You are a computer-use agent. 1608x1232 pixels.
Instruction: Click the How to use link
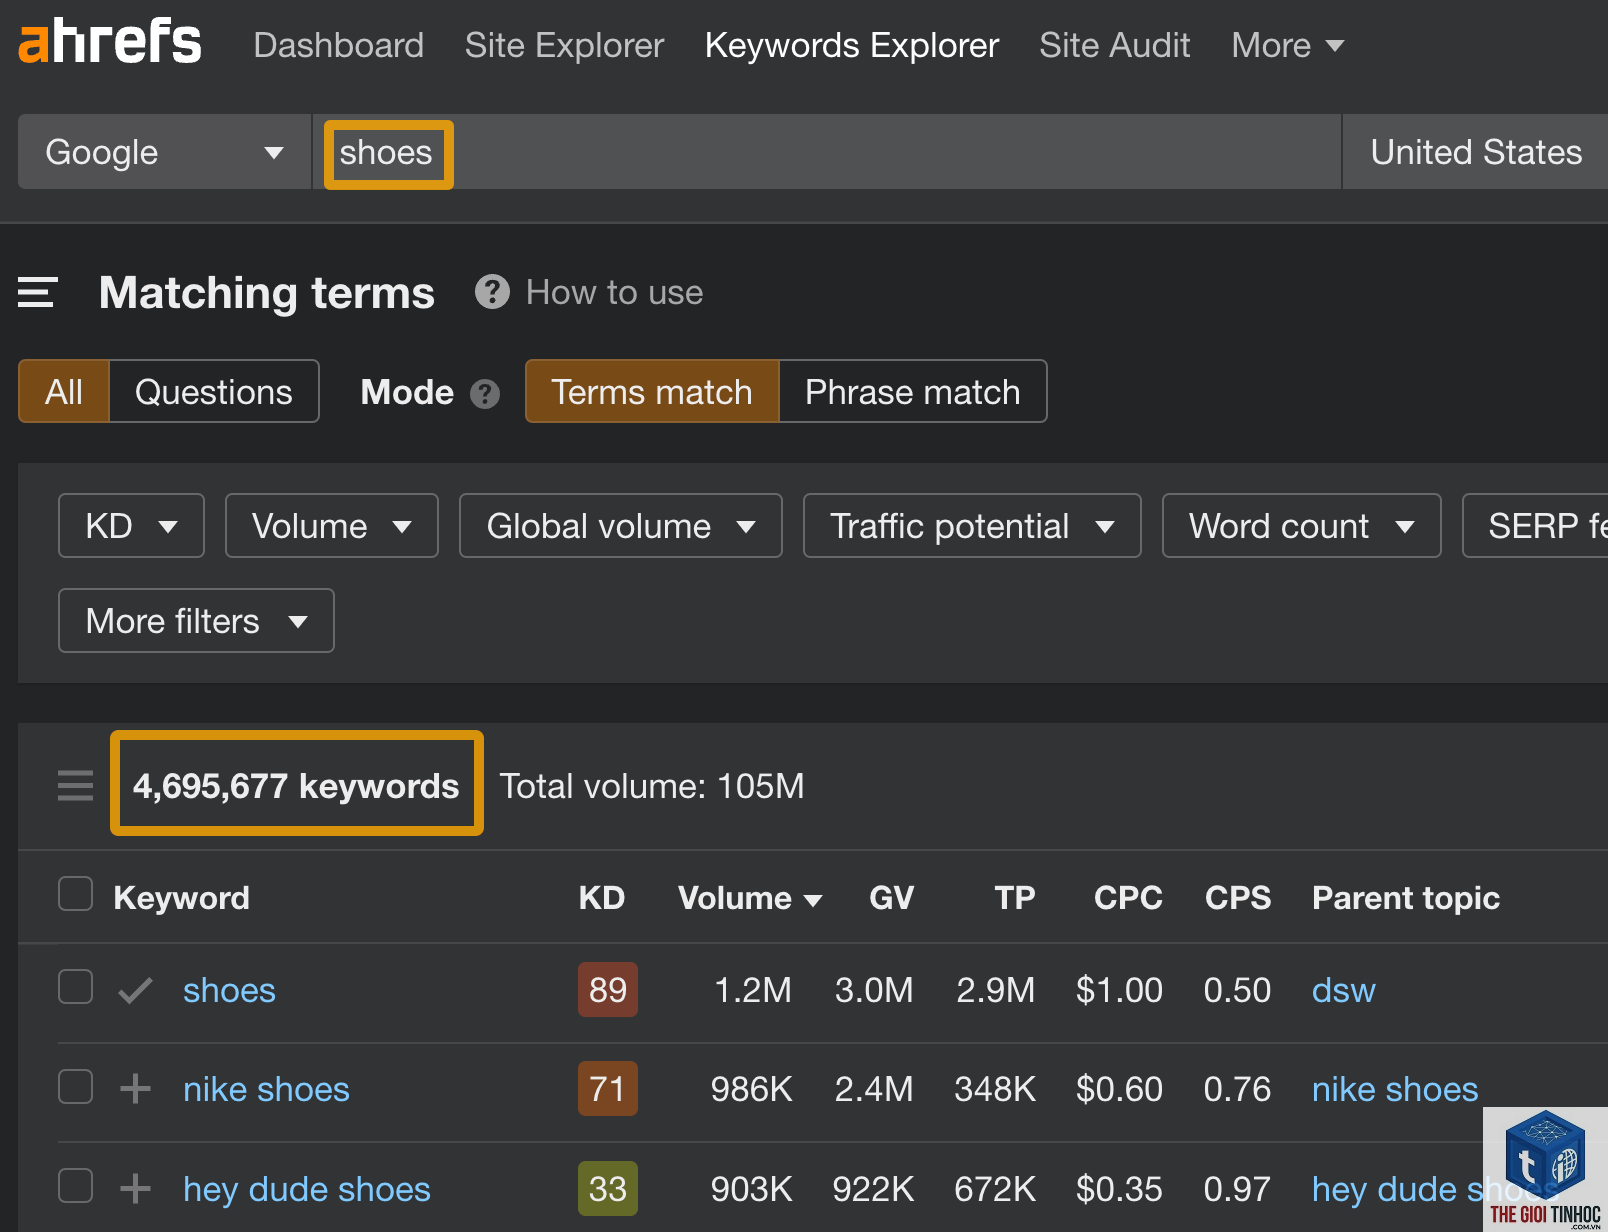pos(615,292)
